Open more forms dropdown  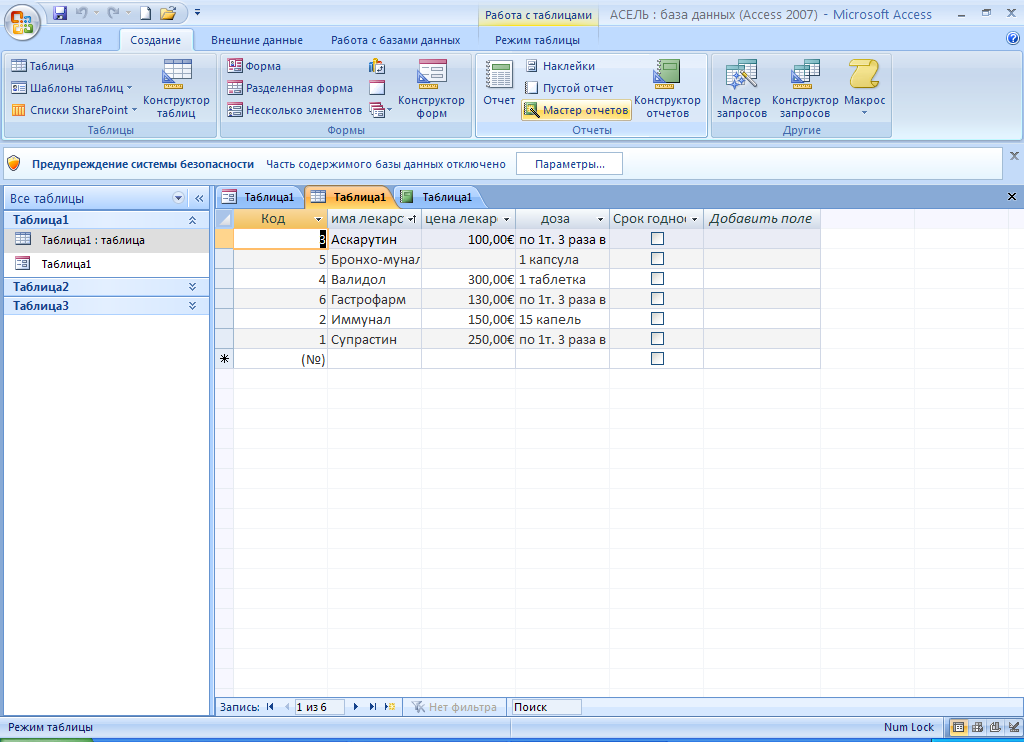pos(380,110)
